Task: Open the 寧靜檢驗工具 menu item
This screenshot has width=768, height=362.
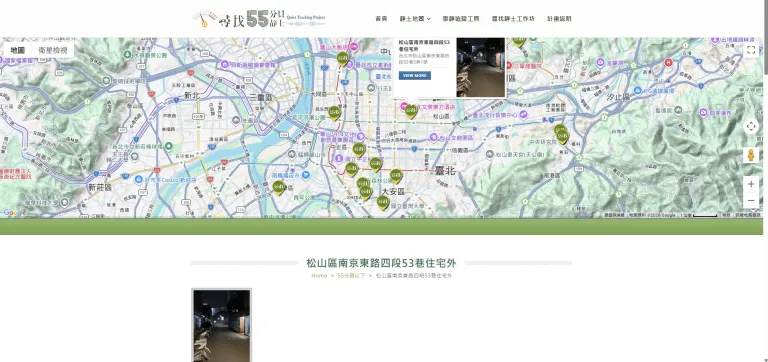Action: [x=461, y=19]
